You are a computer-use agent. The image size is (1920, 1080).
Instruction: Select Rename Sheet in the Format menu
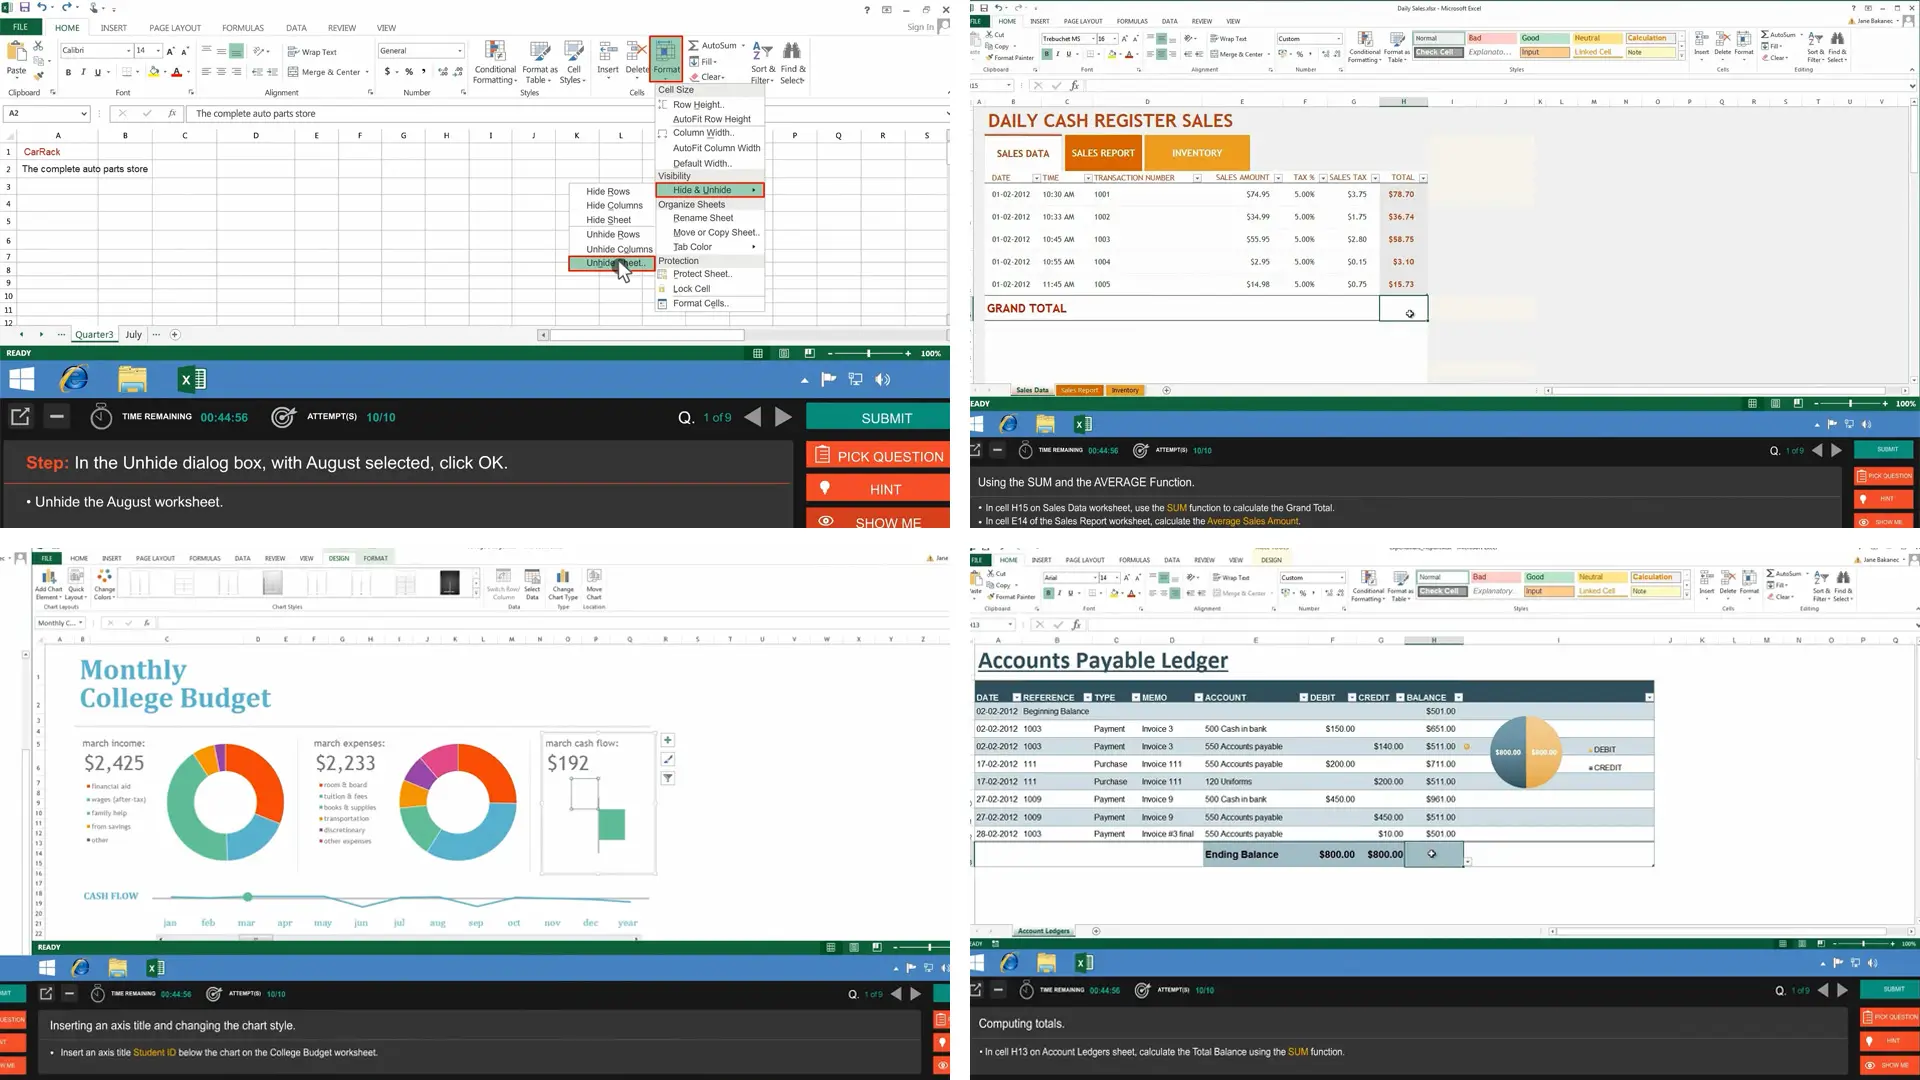tap(703, 218)
